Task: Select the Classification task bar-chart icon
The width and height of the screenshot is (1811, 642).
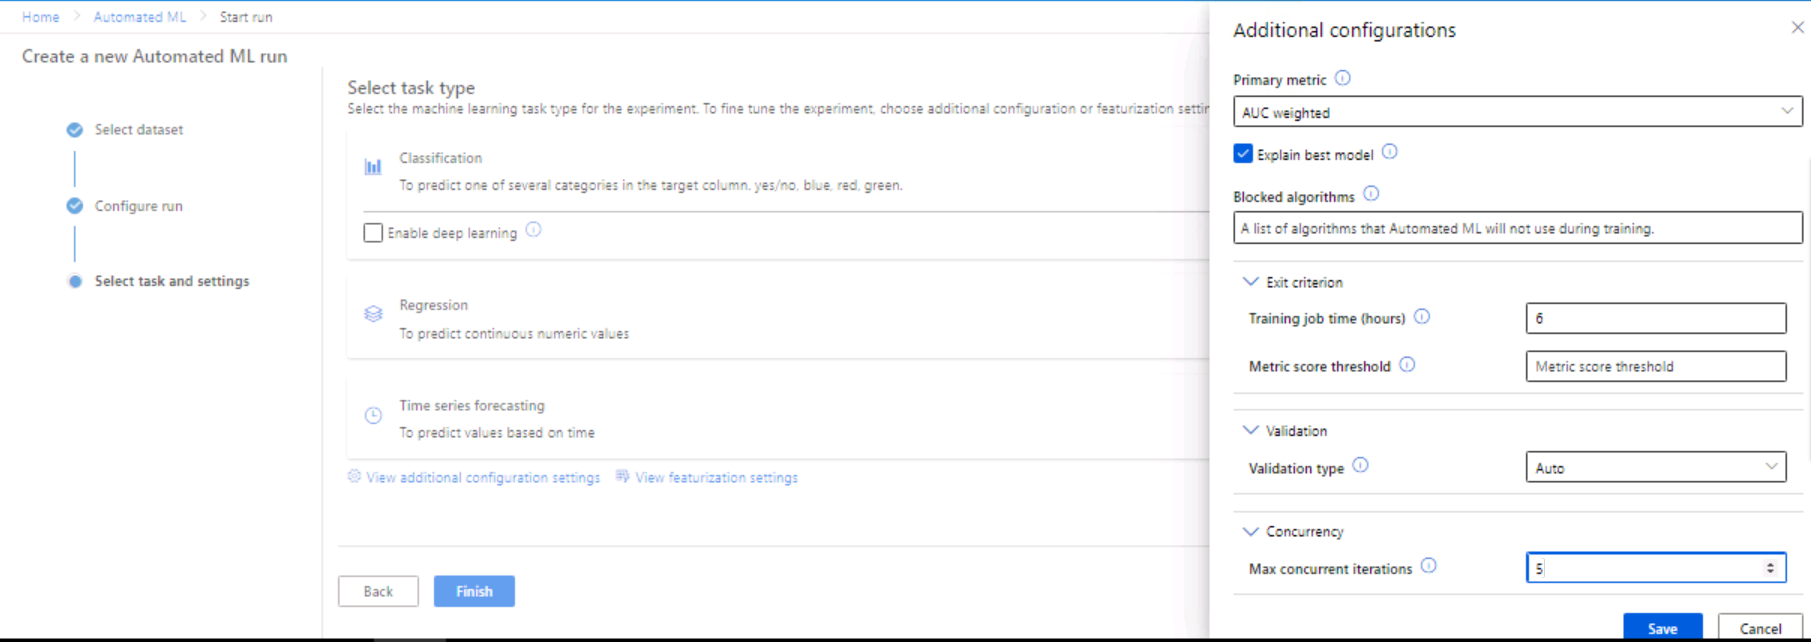Action: click(x=373, y=166)
